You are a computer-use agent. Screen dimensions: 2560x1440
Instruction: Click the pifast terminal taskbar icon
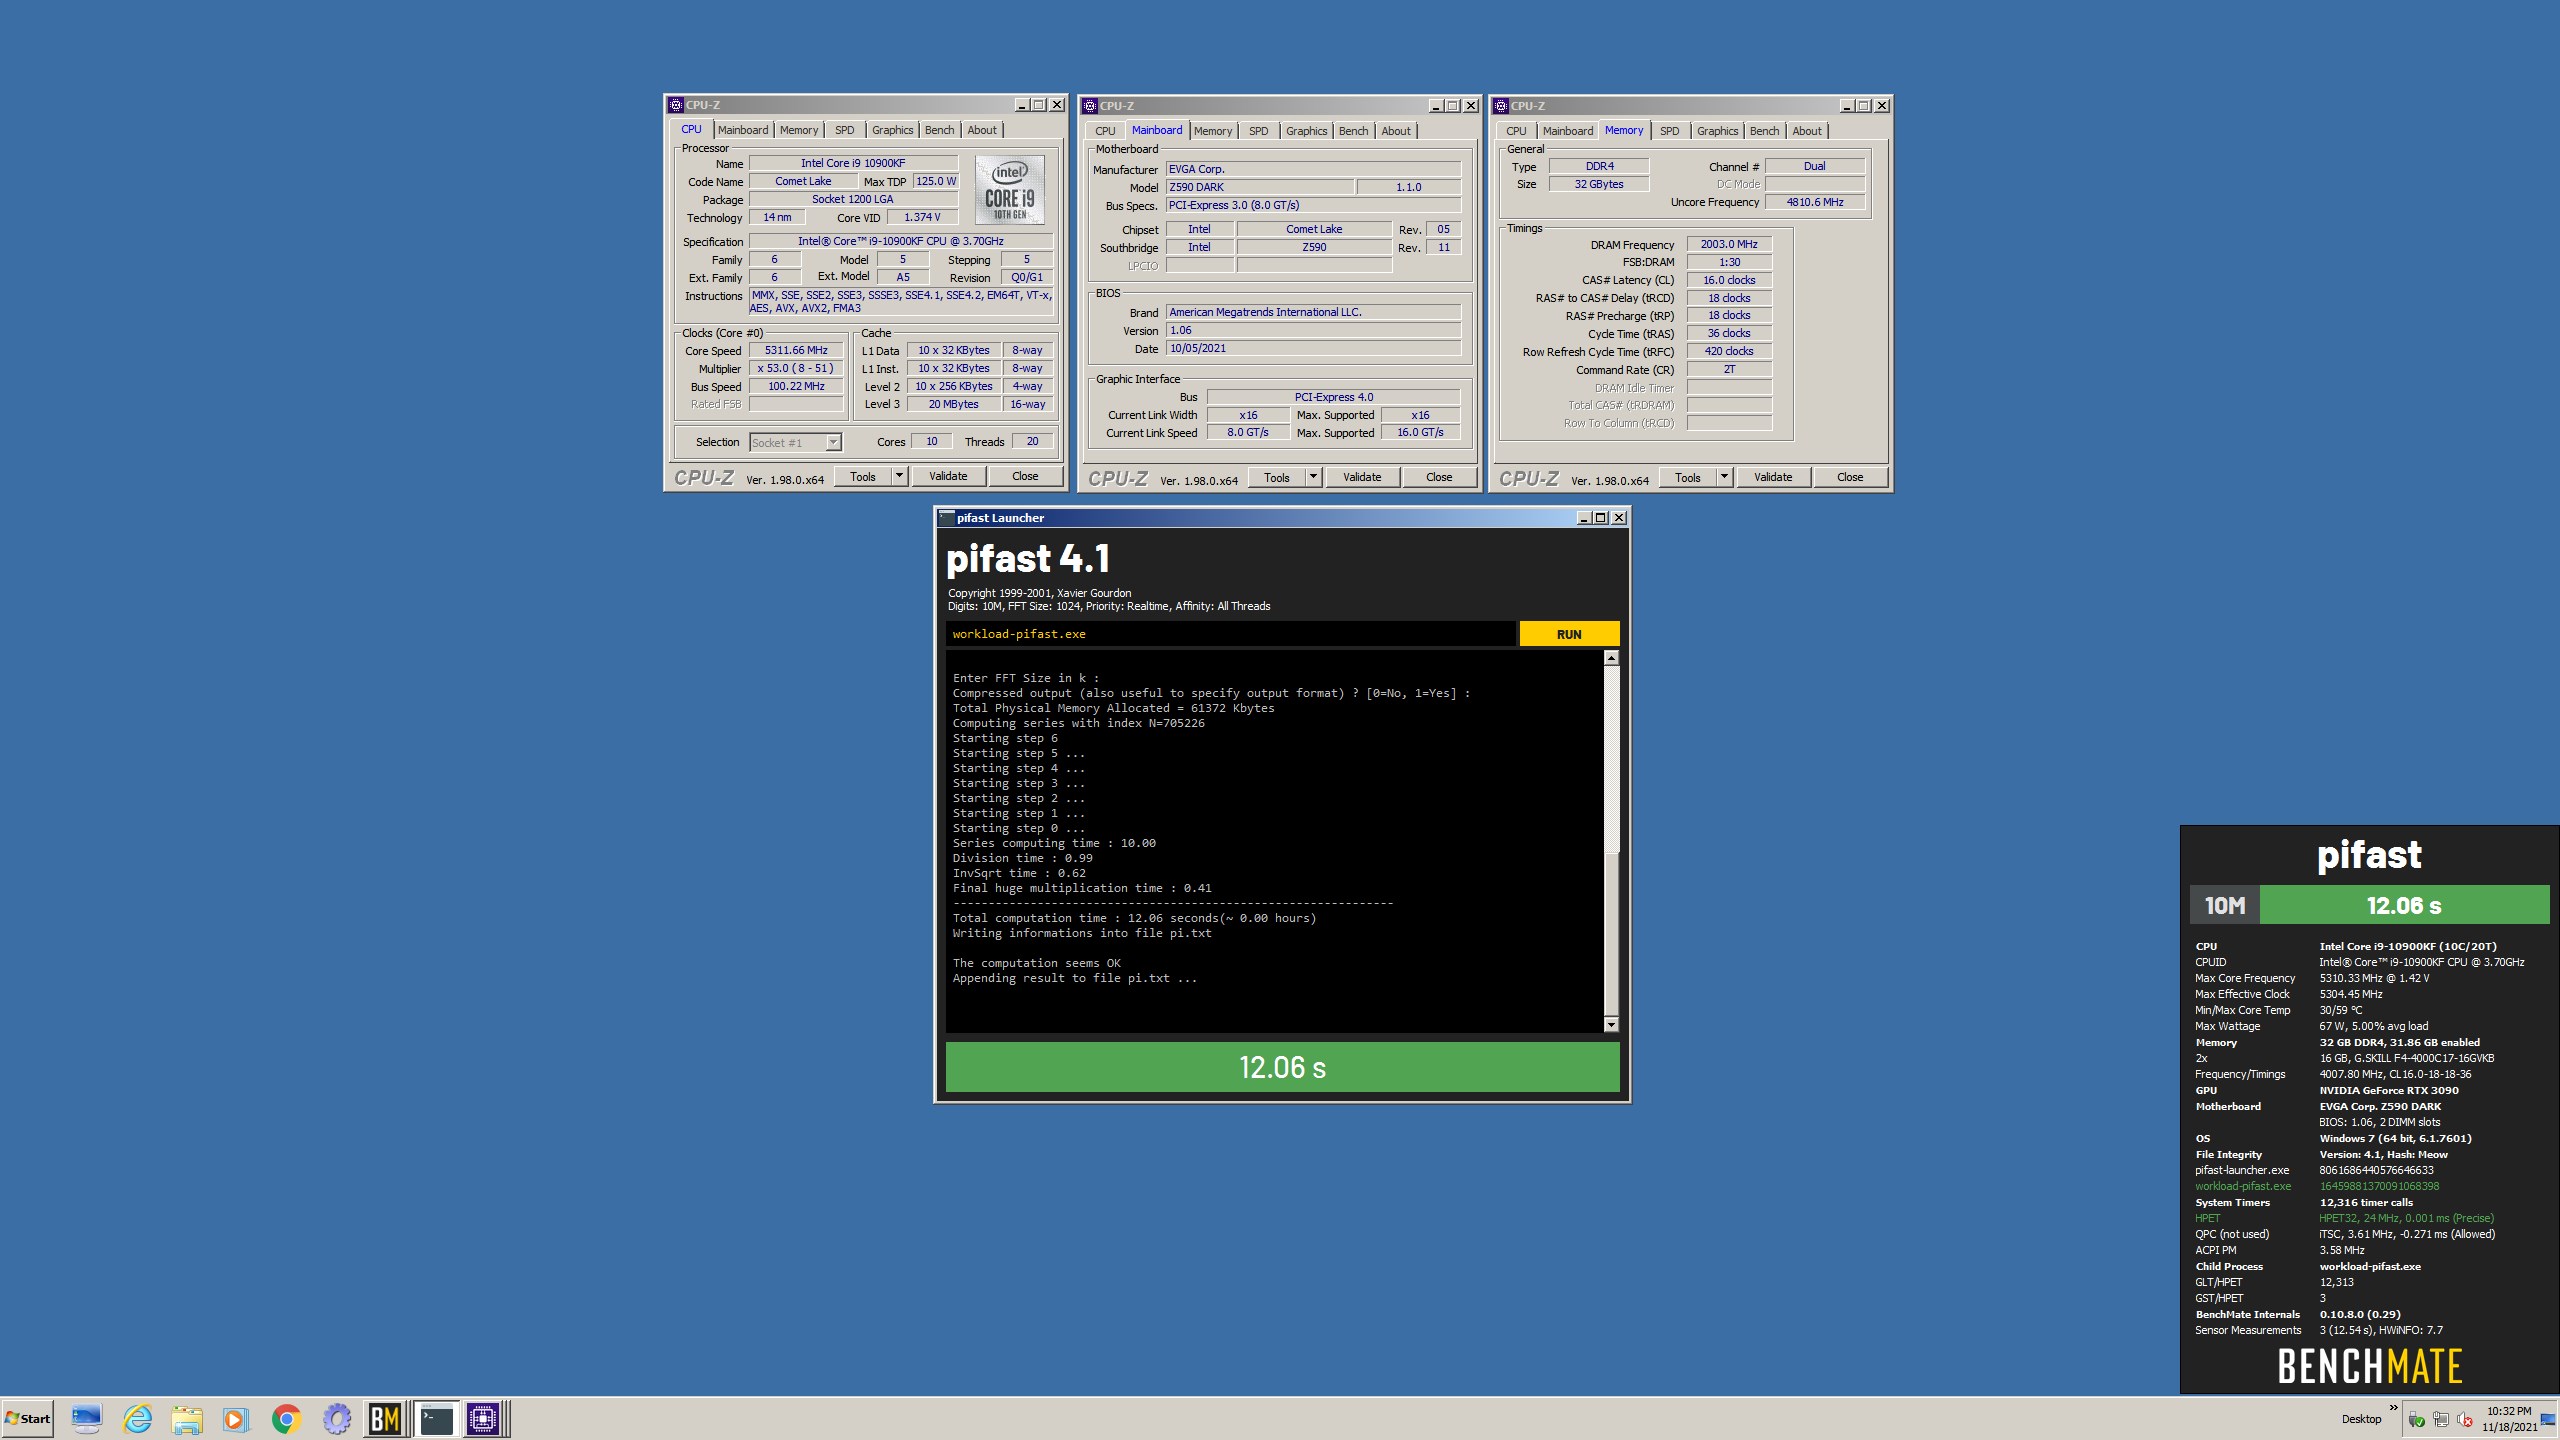[436, 1419]
